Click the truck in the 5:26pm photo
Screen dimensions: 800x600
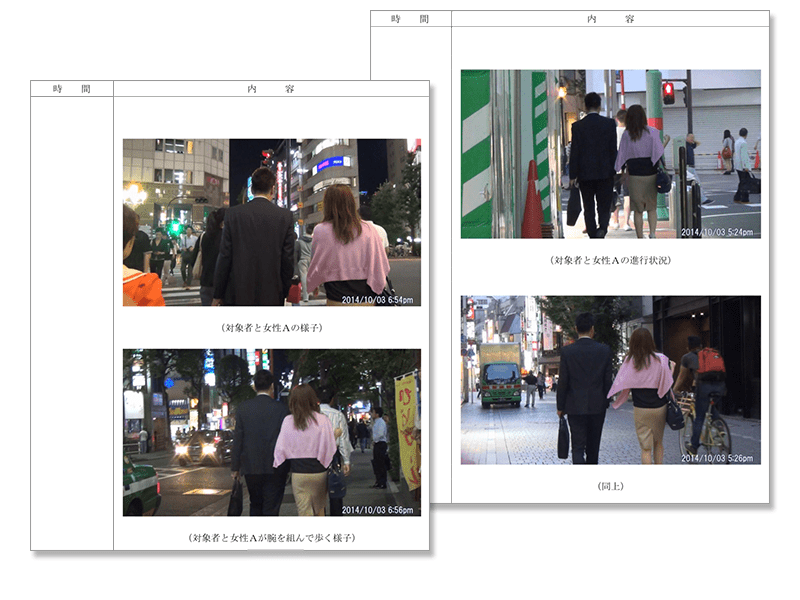coord(500,374)
